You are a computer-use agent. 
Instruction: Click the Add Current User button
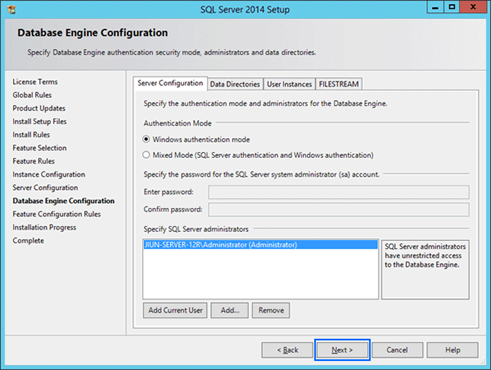(x=175, y=310)
